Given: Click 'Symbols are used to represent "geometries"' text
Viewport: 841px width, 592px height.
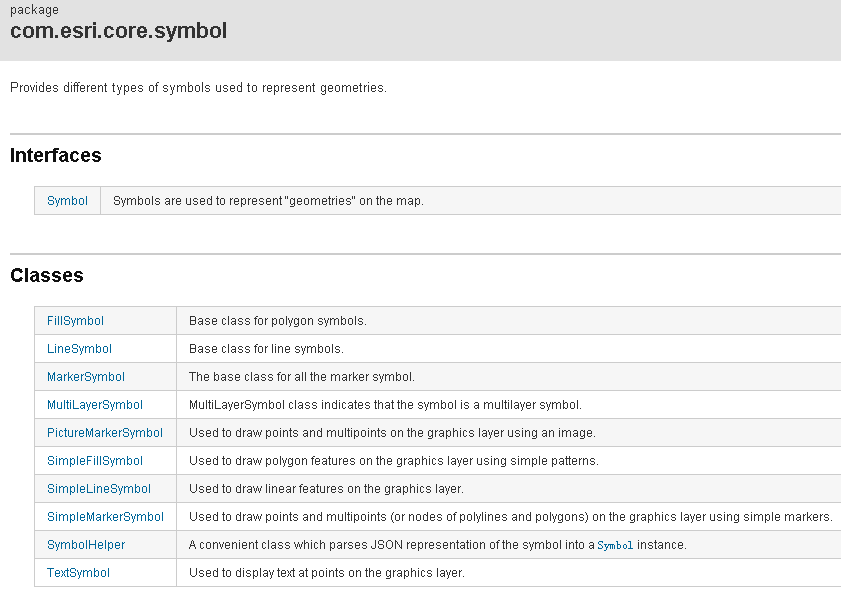Looking at the screenshot, I should coord(268,201).
